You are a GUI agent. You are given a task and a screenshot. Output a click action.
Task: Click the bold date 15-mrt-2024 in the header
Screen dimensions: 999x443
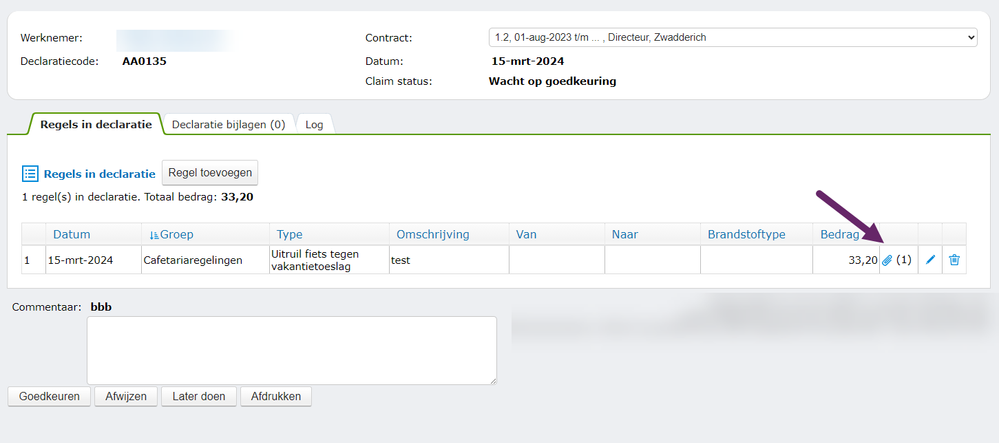click(528, 62)
